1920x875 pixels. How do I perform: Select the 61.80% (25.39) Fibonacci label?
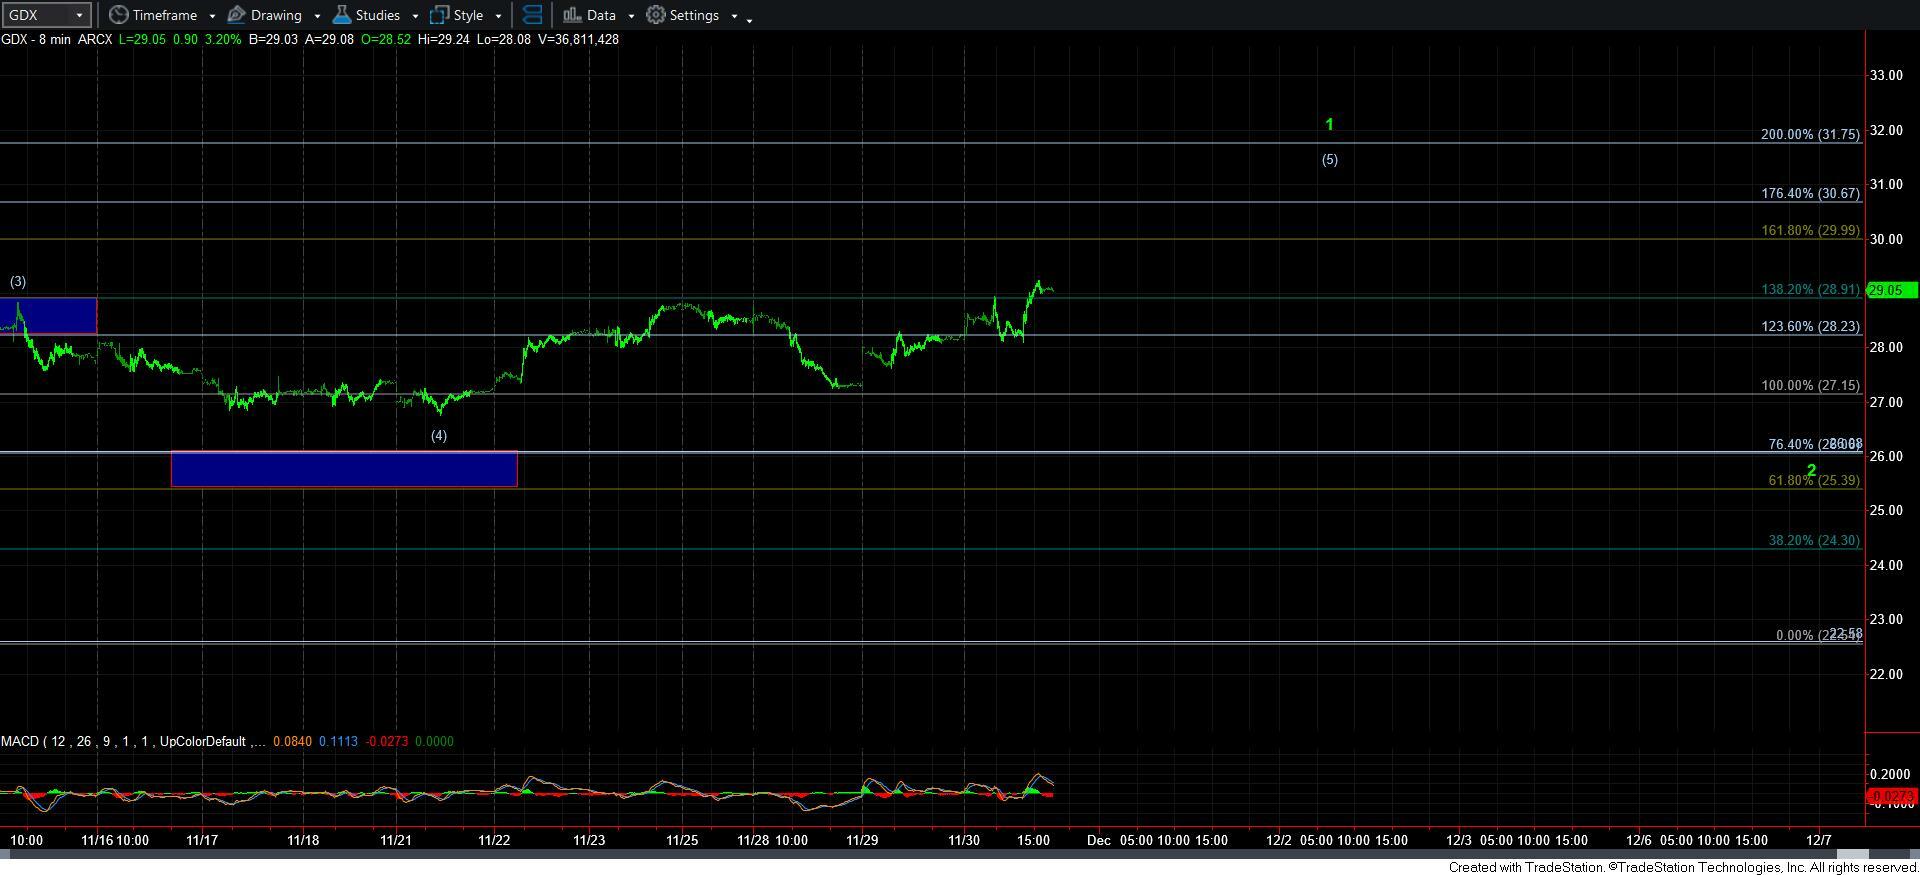coord(1814,480)
